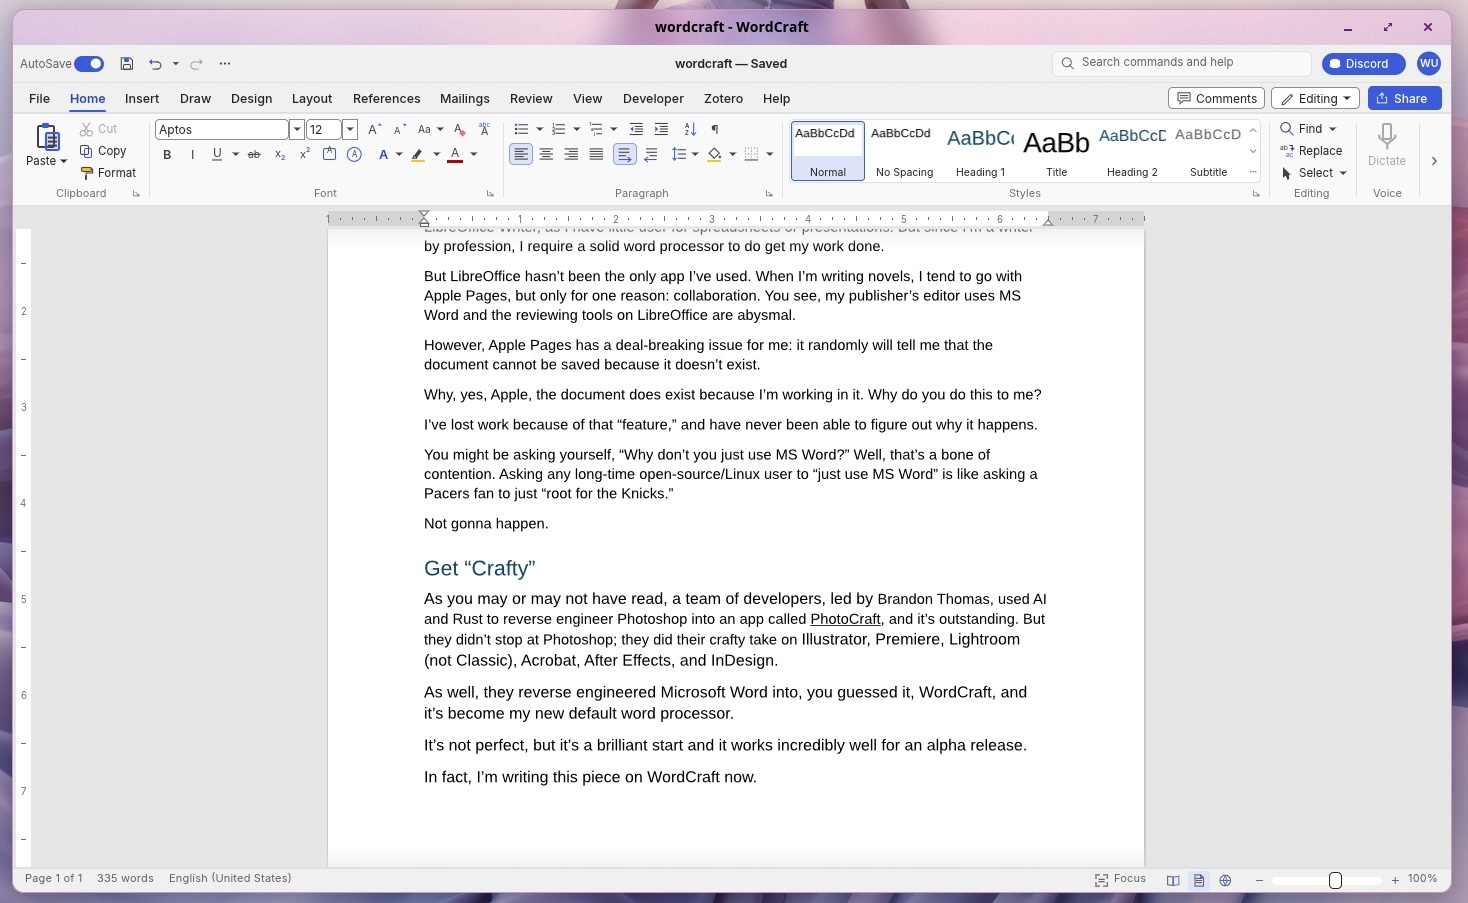
Task: Open the font name dropdown arrow
Action: click(x=297, y=129)
